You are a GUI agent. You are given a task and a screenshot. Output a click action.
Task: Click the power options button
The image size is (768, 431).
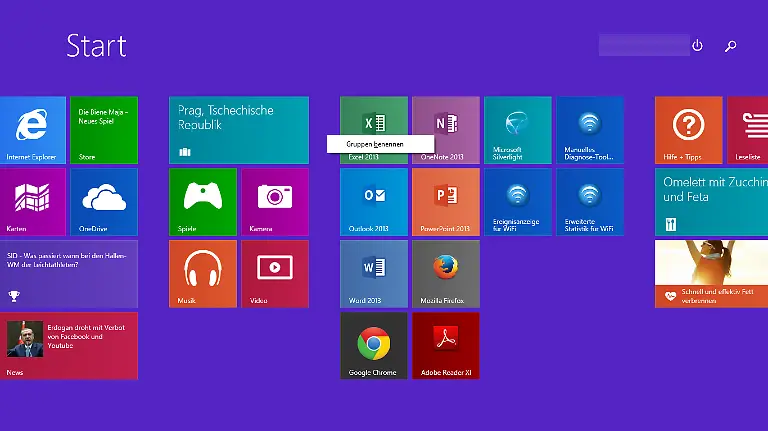click(x=697, y=46)
